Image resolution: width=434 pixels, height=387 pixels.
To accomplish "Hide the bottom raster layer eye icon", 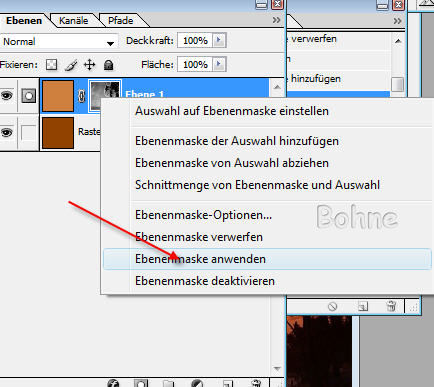I will tap(7, 133).
